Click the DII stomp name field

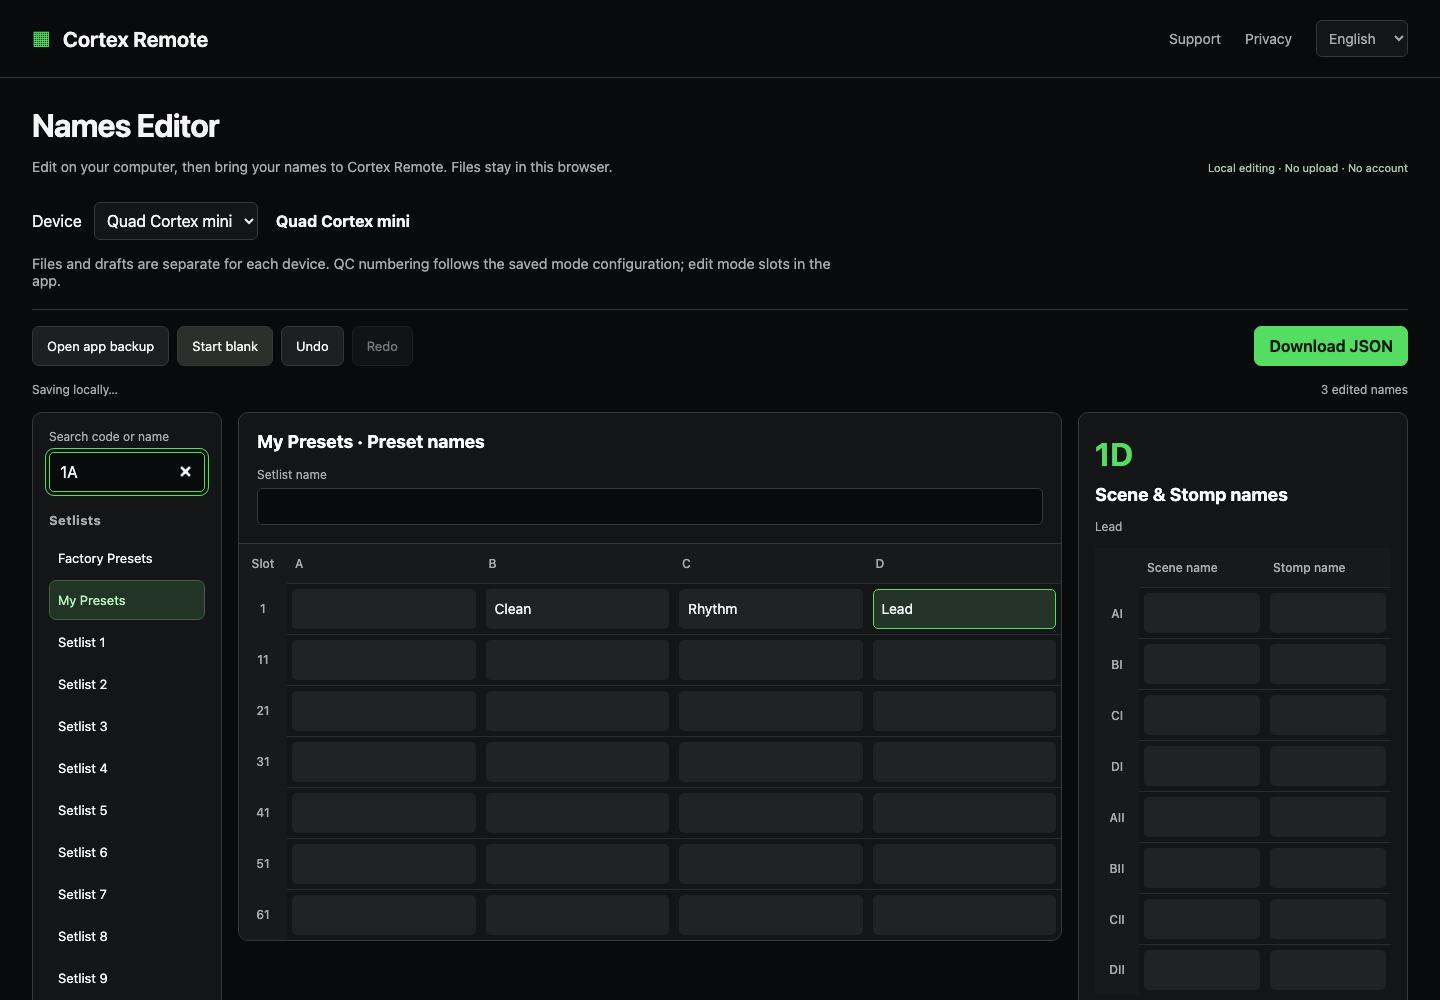click(x=1328, y=970)
